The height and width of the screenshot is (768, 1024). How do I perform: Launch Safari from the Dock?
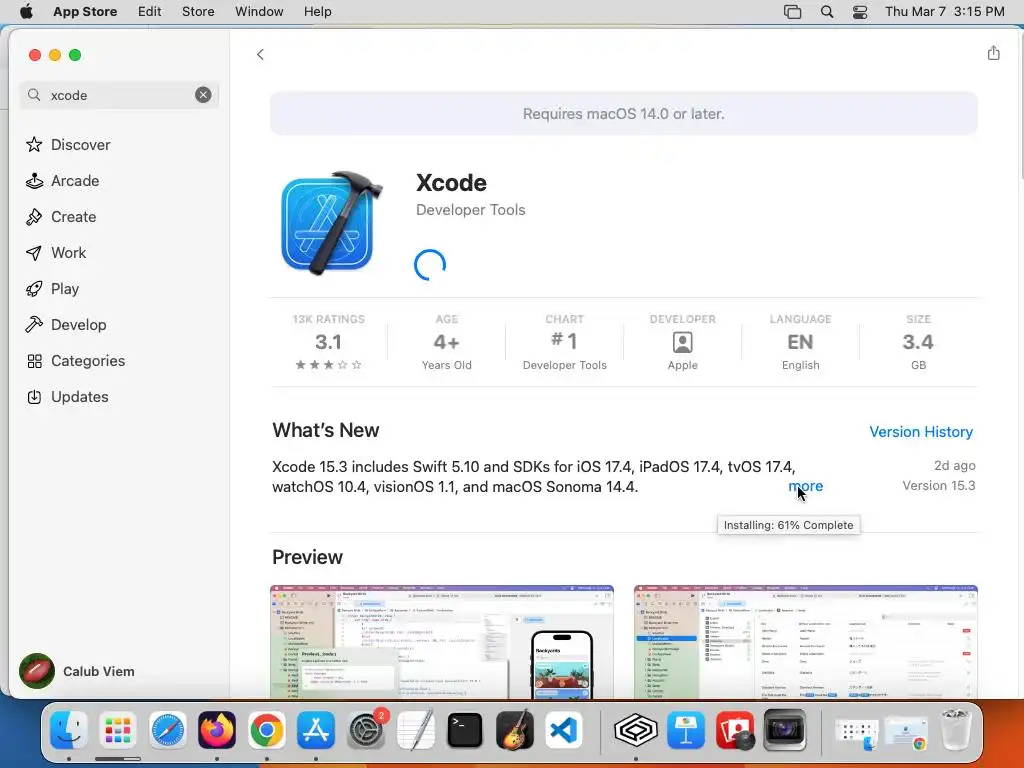coord(168,729)
